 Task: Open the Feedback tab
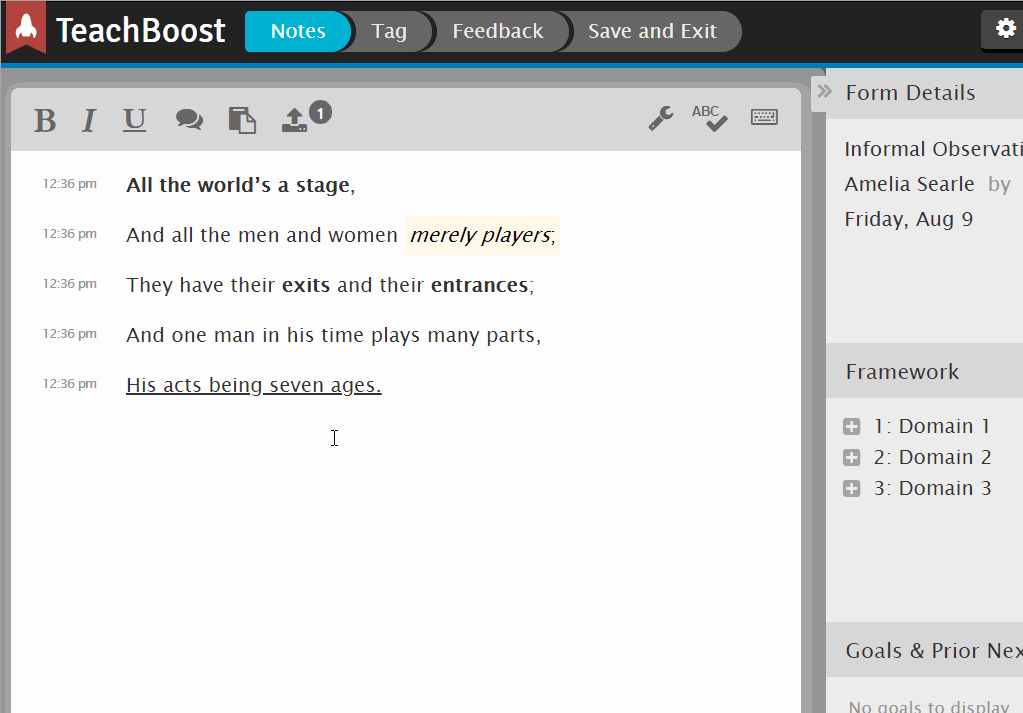498,31
